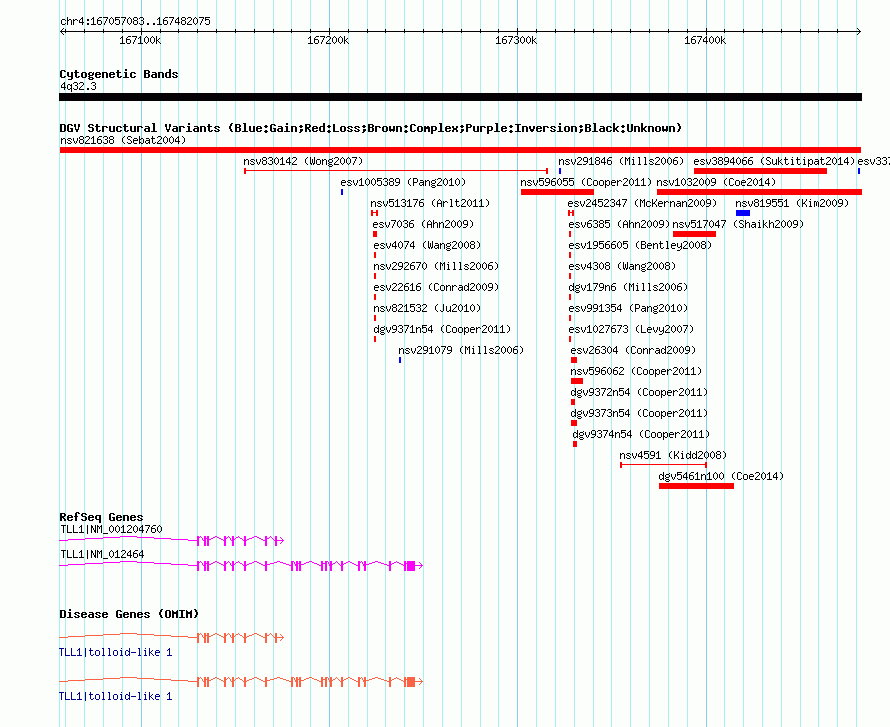
Task: Click the thin red span under nsv4591
Action: pyautogui.click(x=664, y=465)
